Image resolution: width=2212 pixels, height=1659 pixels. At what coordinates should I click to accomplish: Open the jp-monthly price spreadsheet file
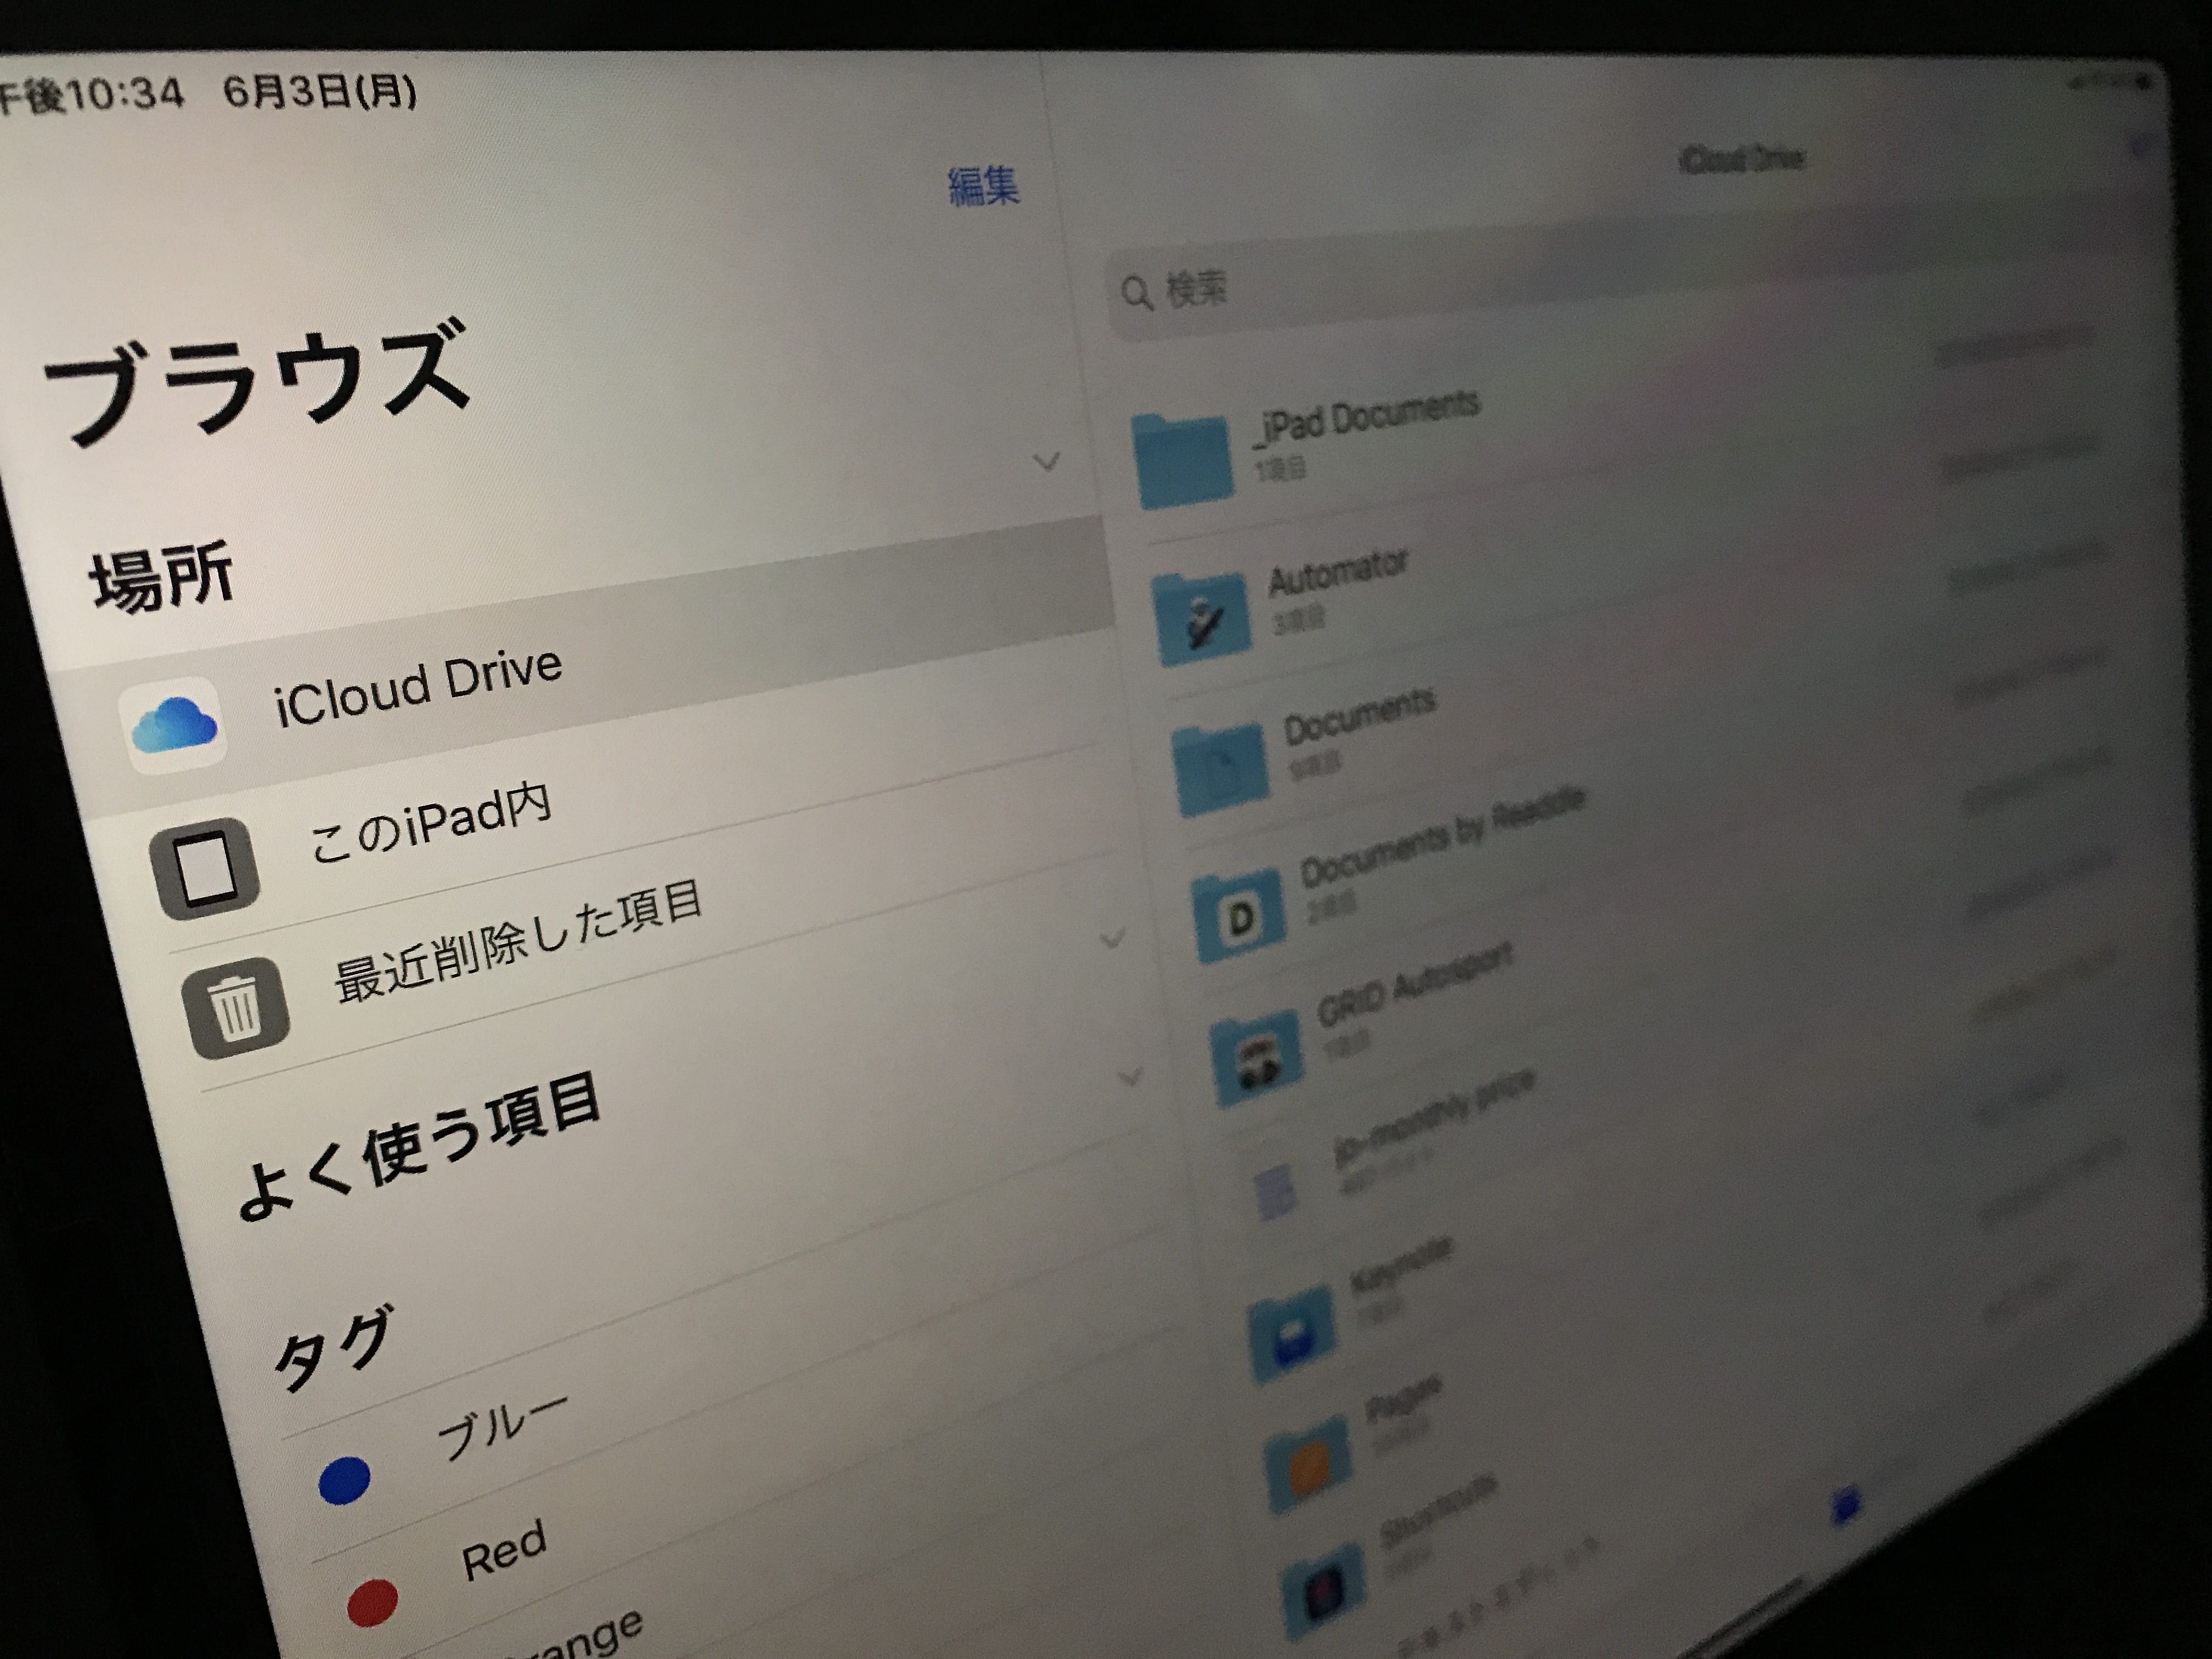pos(1275,1192)
